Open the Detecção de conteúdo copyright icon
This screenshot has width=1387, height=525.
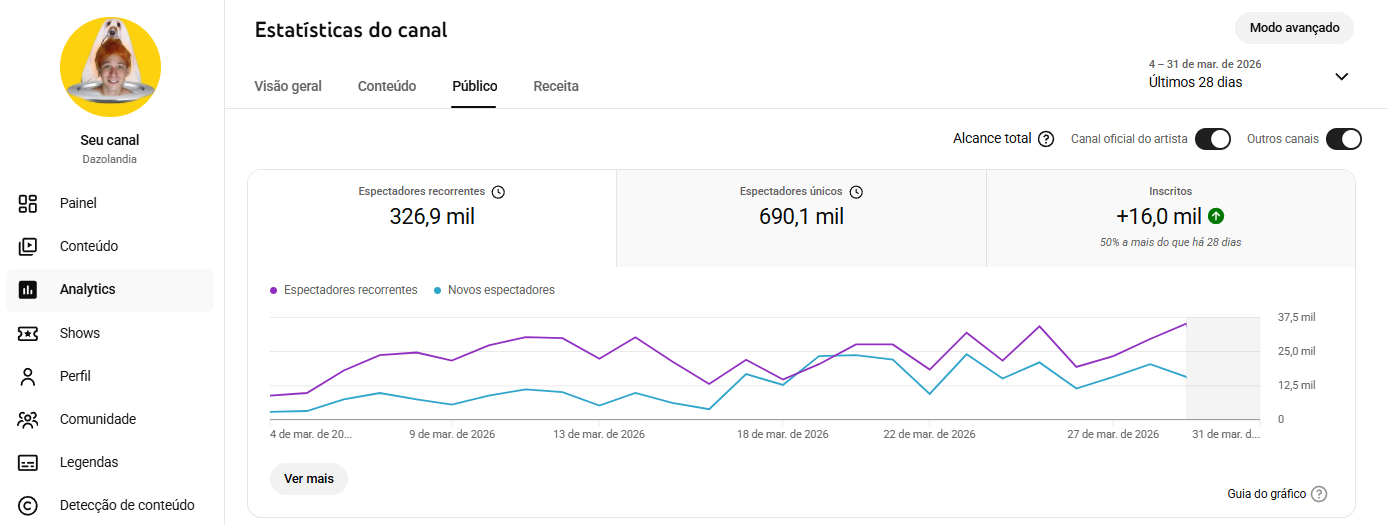tap(28, 506)
